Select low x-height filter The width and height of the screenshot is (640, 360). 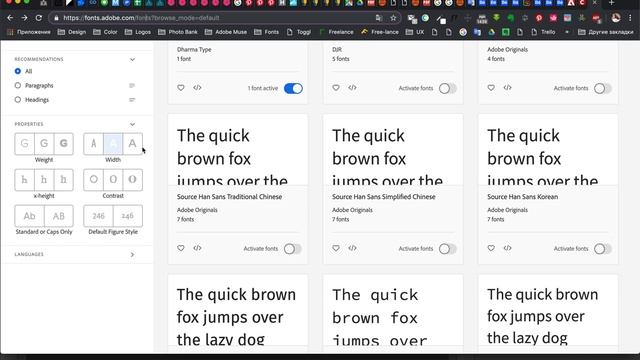coord(24,180)
